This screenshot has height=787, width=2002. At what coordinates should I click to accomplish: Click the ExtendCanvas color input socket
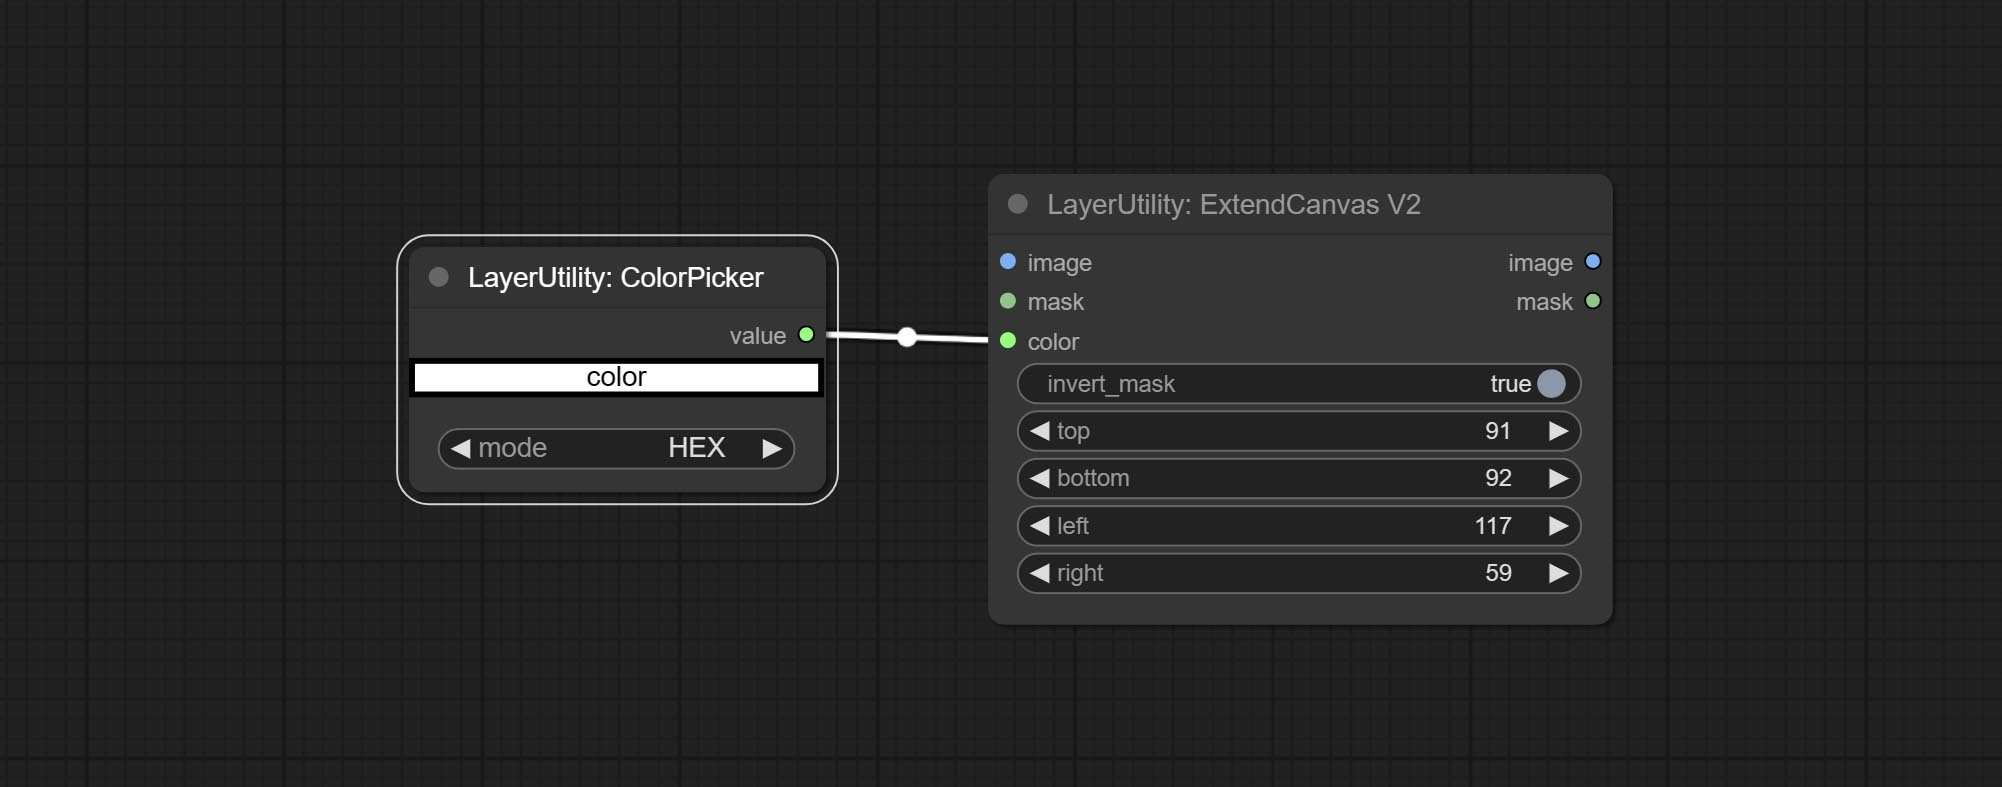tap(1008, 341)
